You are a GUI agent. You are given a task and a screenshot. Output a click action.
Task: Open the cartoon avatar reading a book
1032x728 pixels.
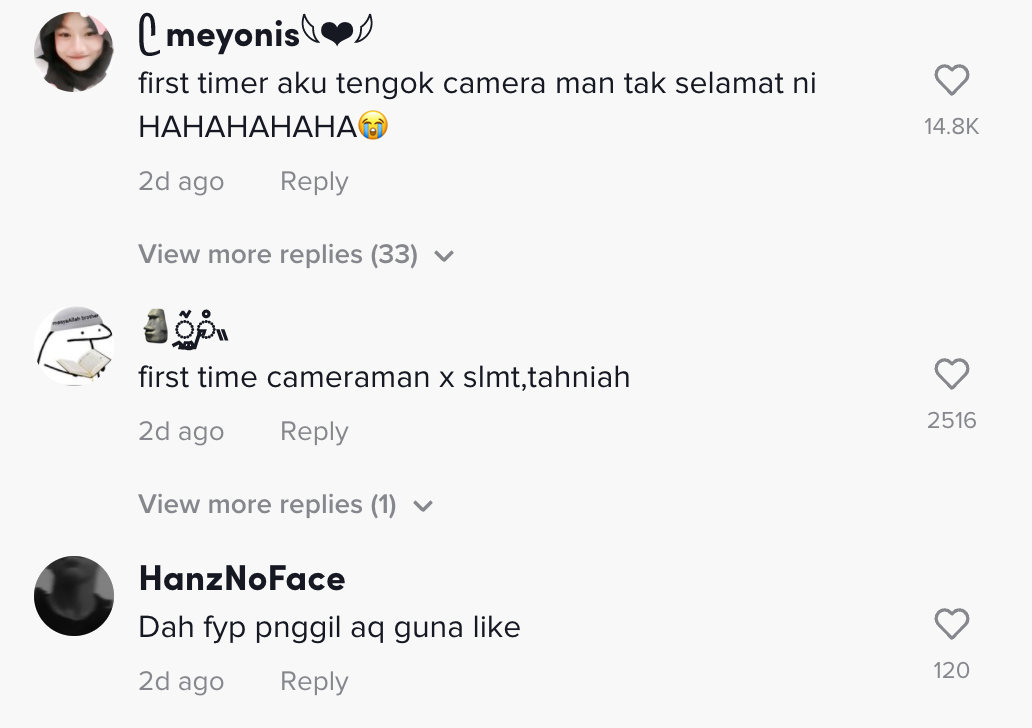[x=73, y=346]
